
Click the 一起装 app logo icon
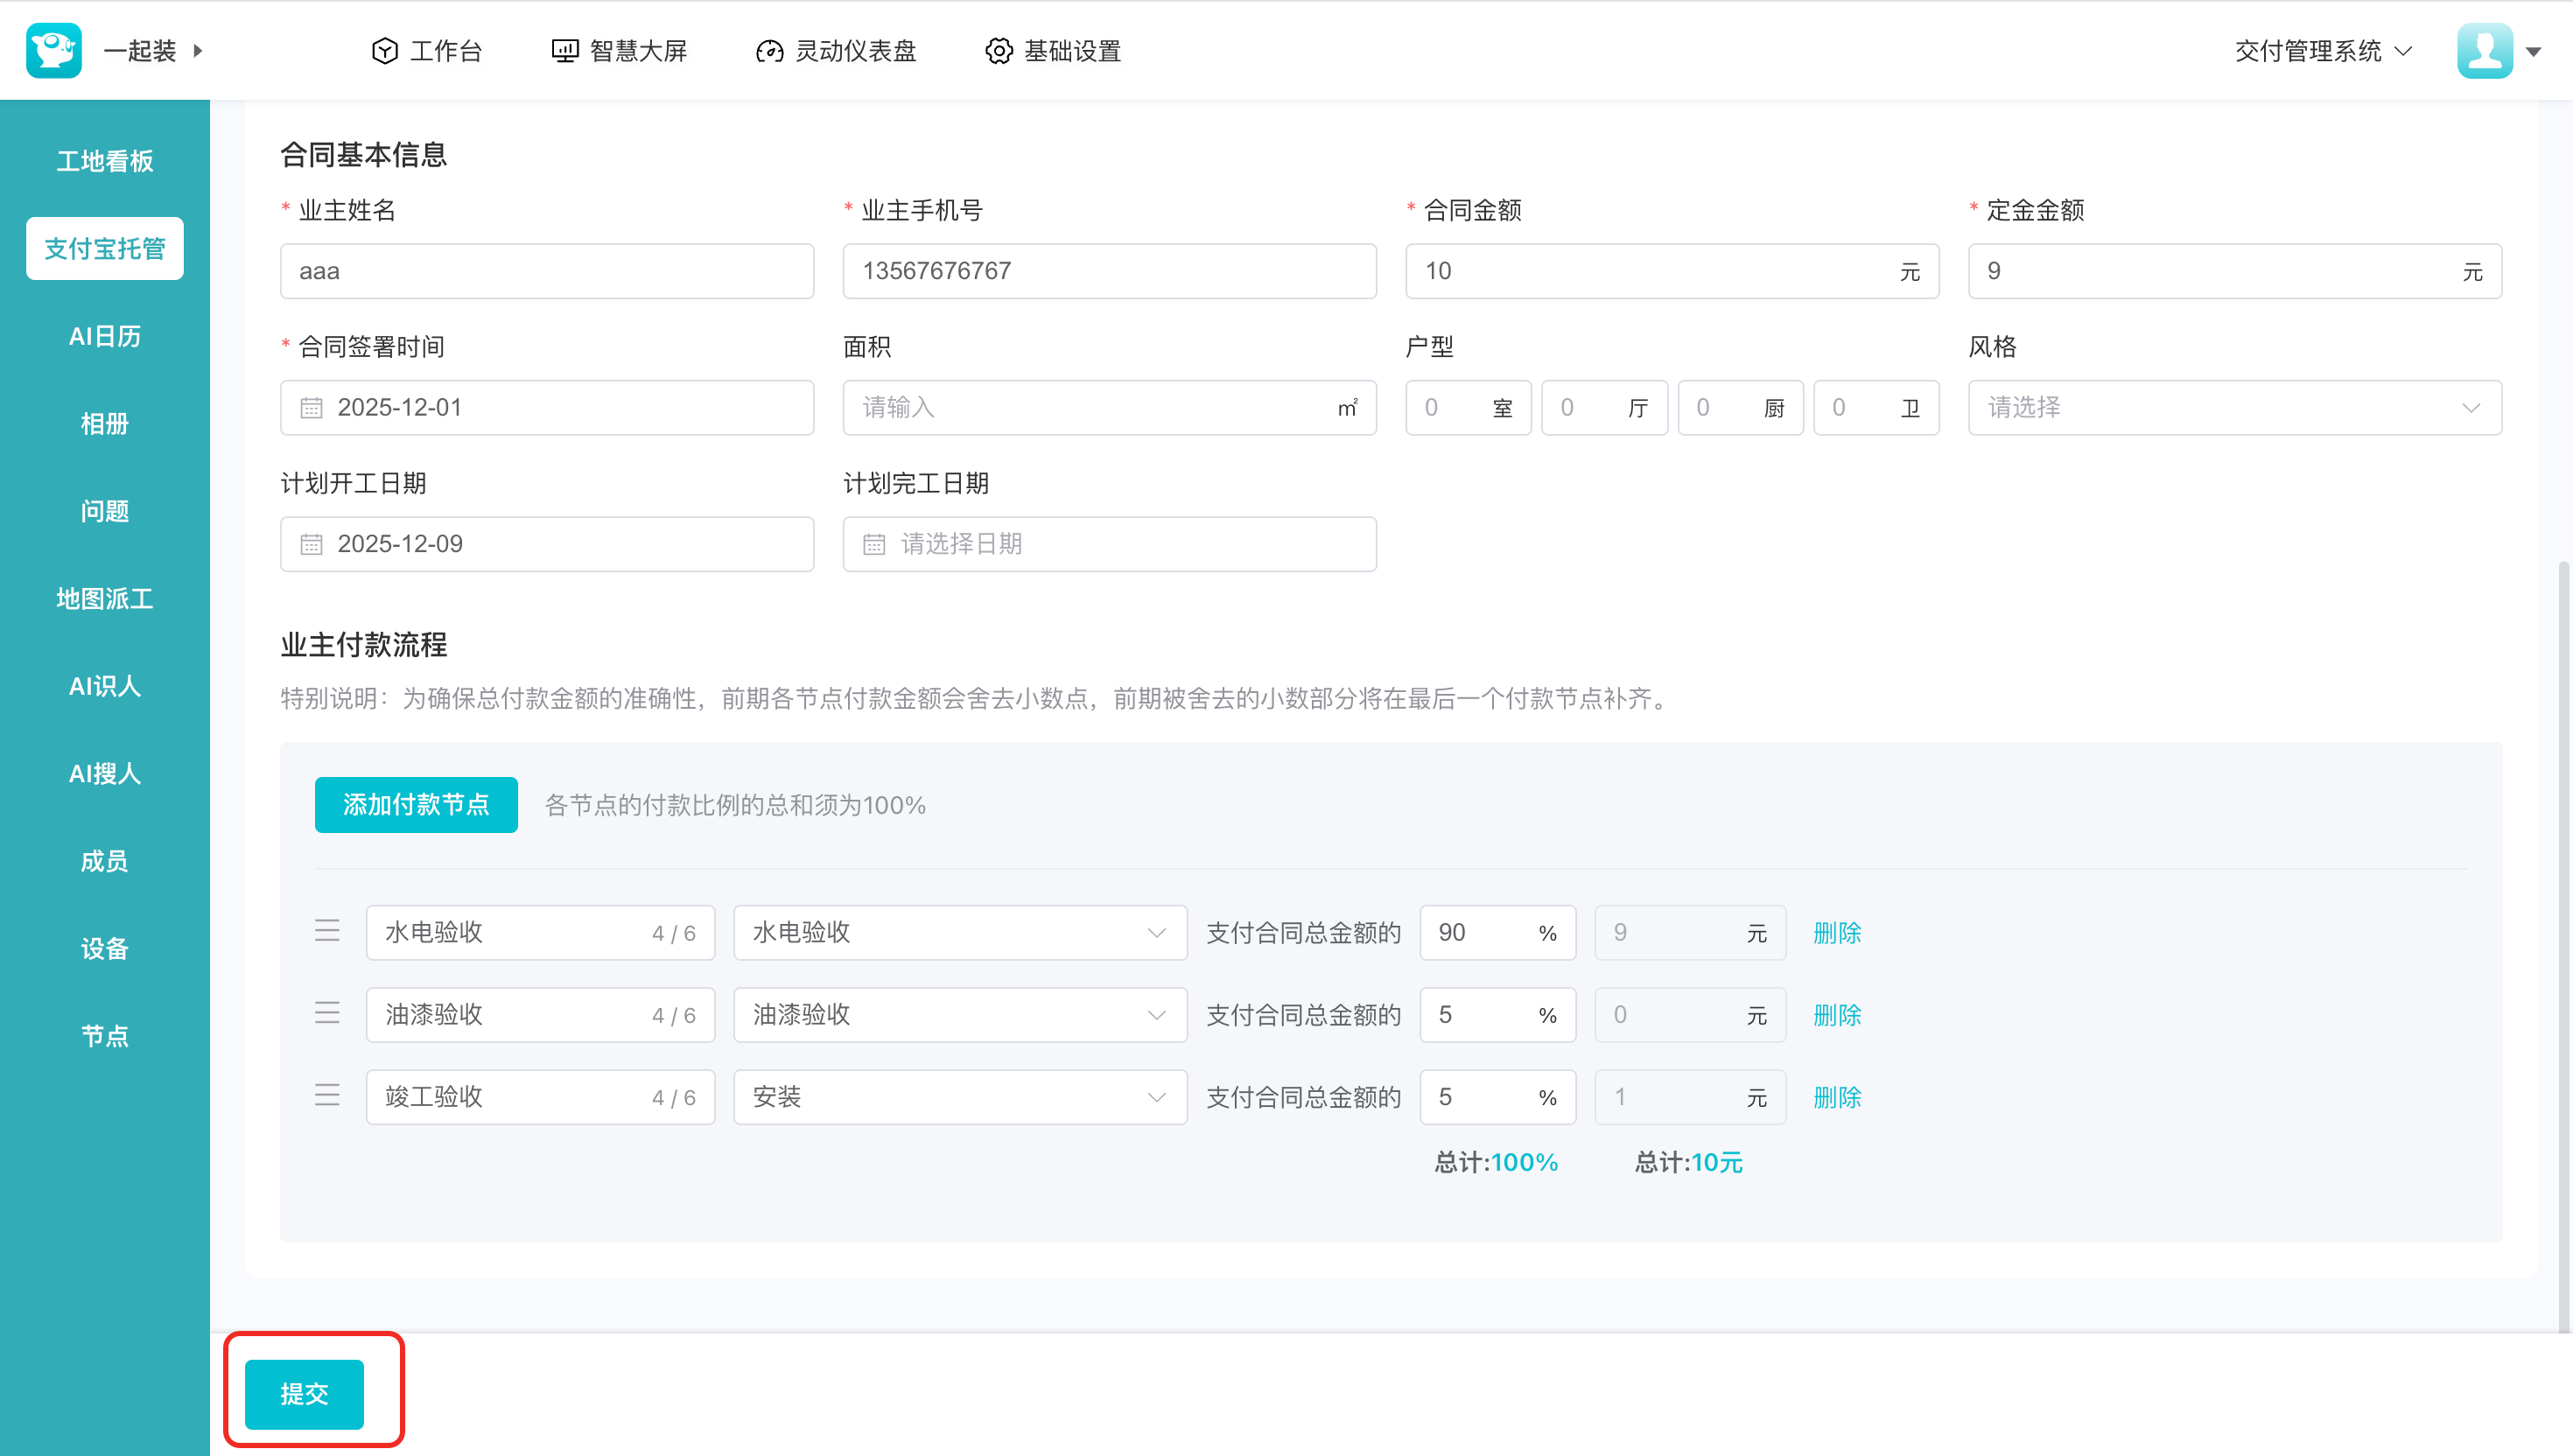[54, 50]
